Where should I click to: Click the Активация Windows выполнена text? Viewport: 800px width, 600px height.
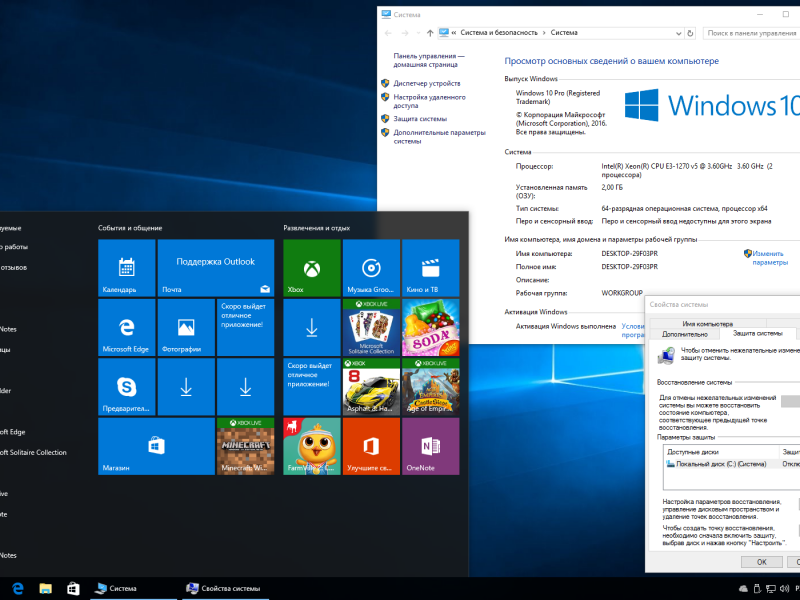[x=566, y=327]
